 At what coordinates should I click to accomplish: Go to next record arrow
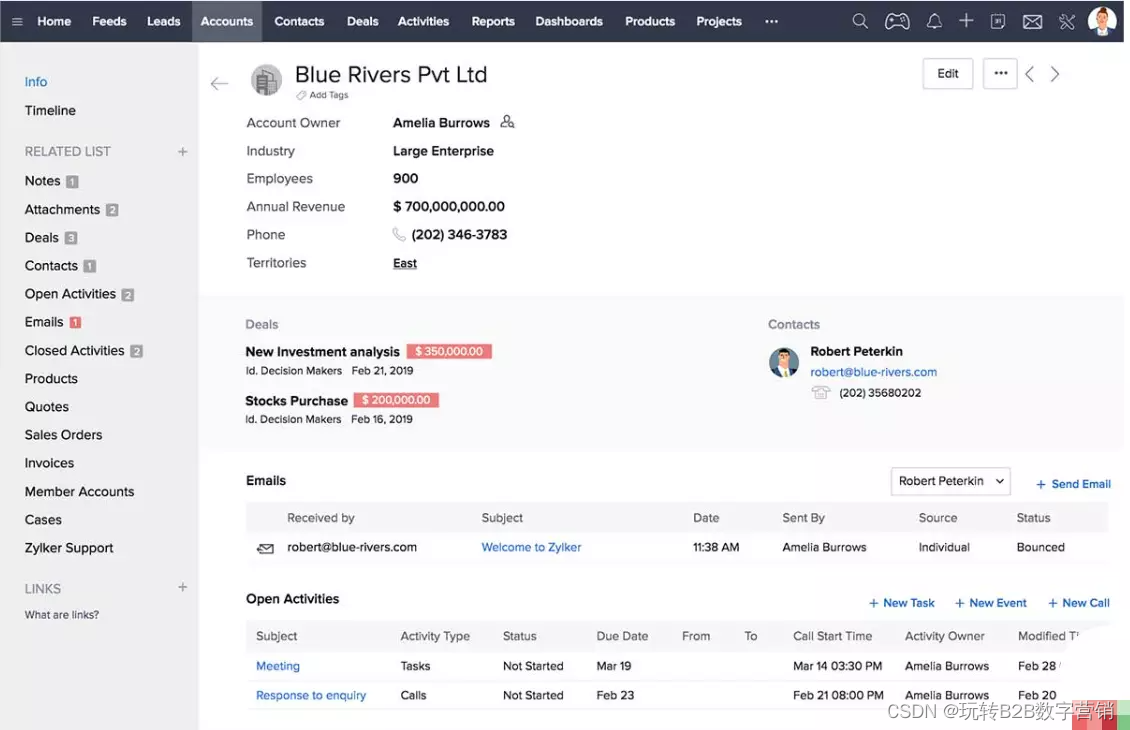[1055, 74]
